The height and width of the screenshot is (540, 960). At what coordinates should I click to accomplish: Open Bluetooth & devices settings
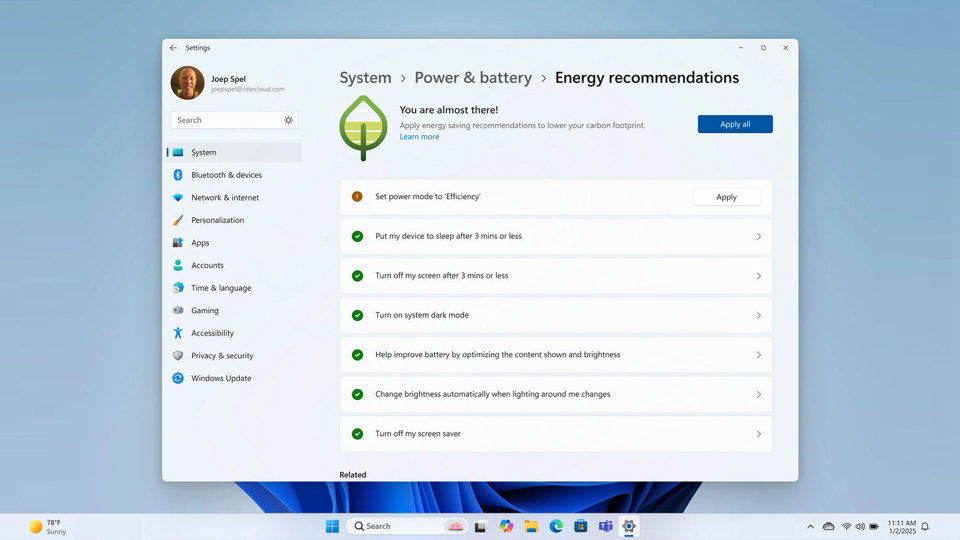(234, 175)
